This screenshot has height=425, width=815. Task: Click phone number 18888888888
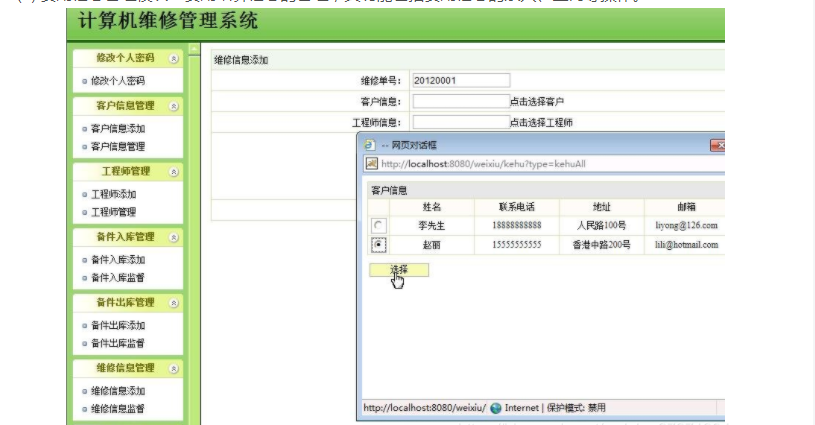[517, 225]
